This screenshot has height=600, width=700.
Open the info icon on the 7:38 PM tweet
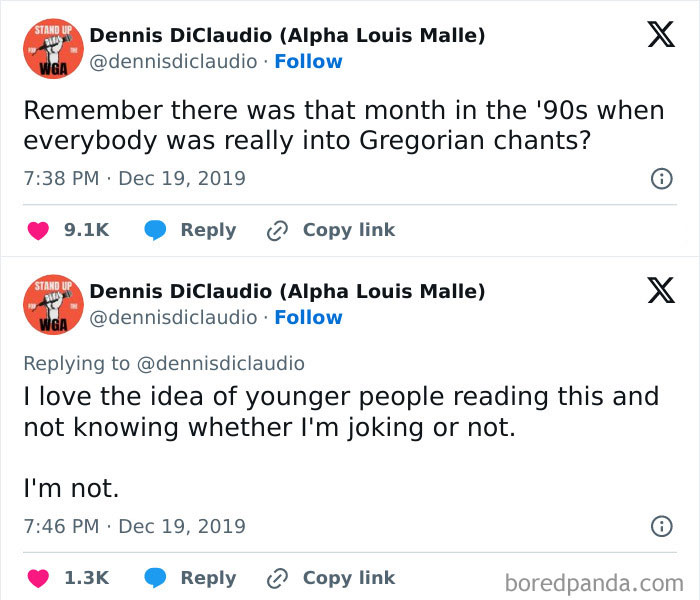click(x=660, y=179)
